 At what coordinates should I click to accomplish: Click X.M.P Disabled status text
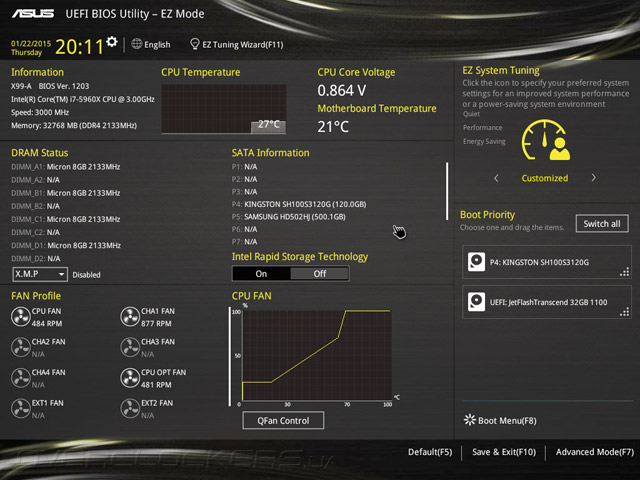pos(86,275)
